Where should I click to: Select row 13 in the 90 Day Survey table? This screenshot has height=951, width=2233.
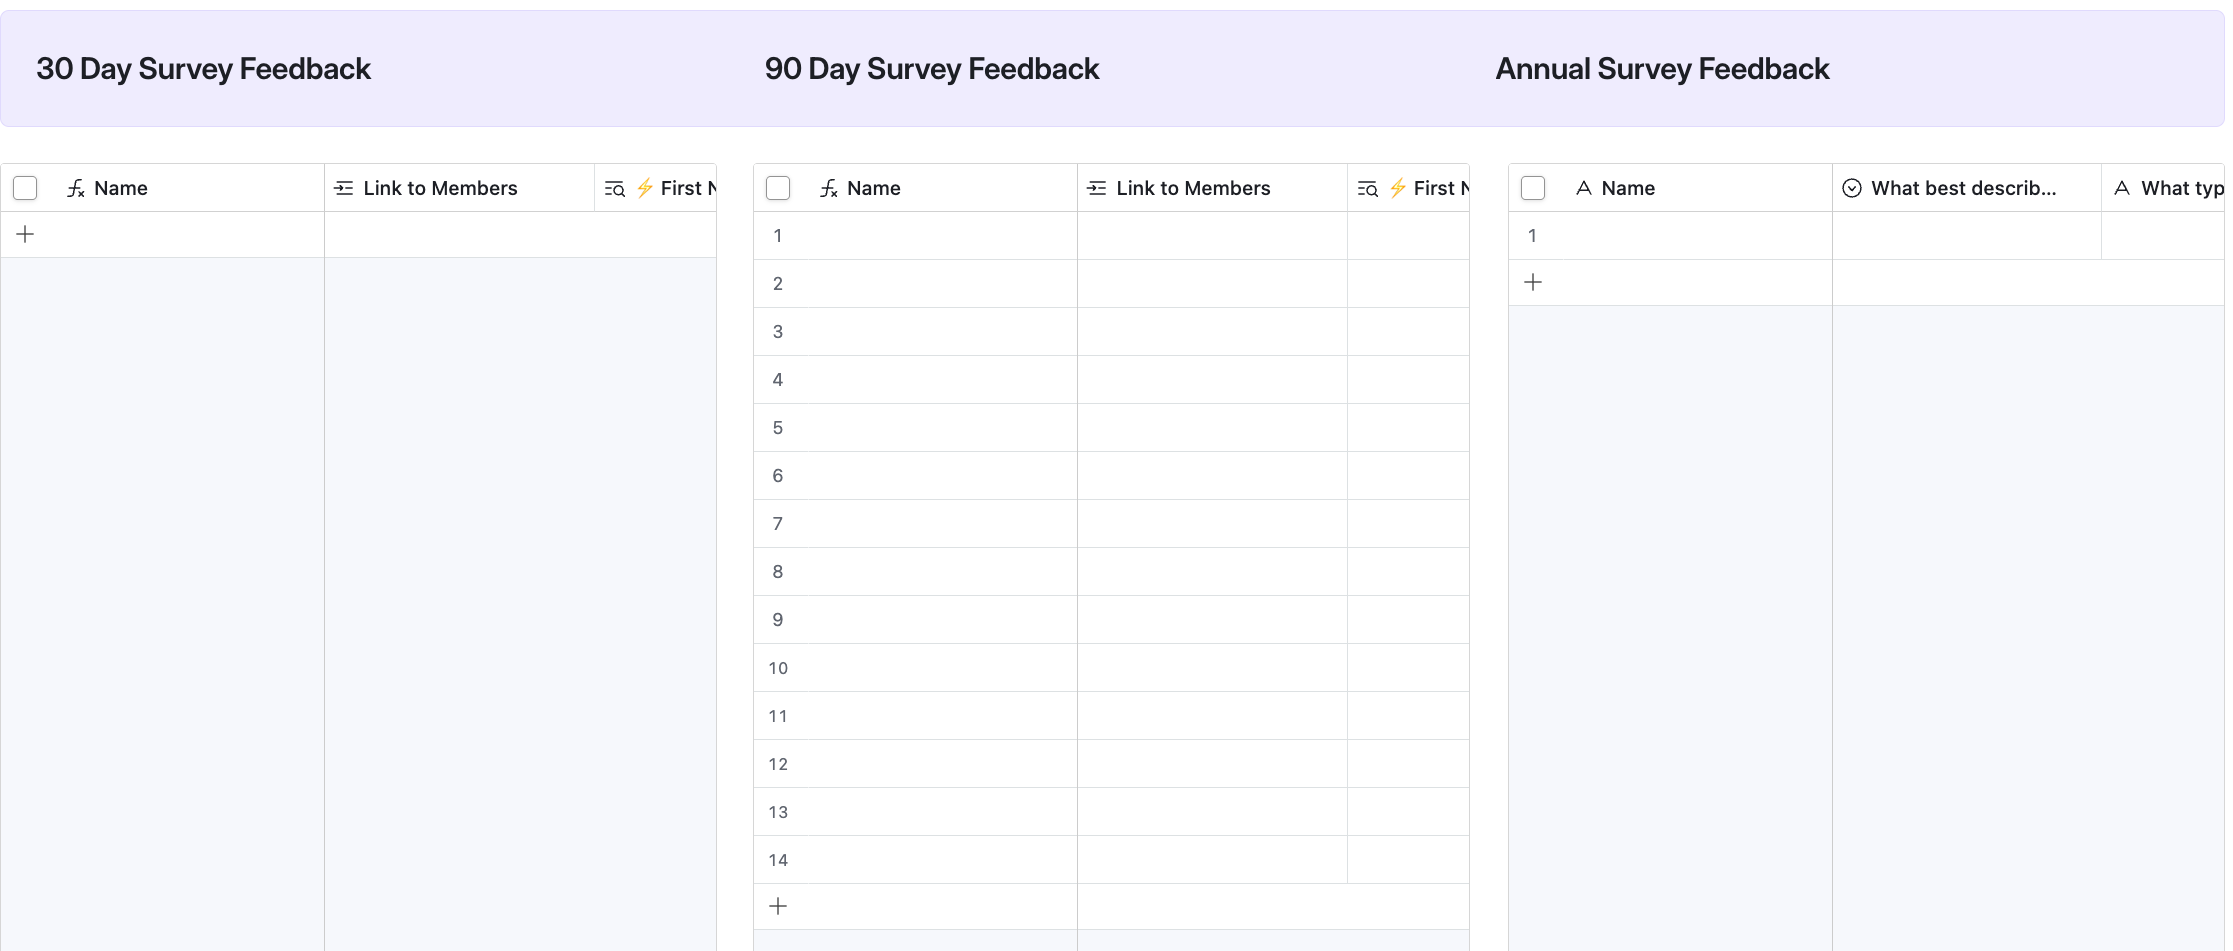(x=778, y=812)
